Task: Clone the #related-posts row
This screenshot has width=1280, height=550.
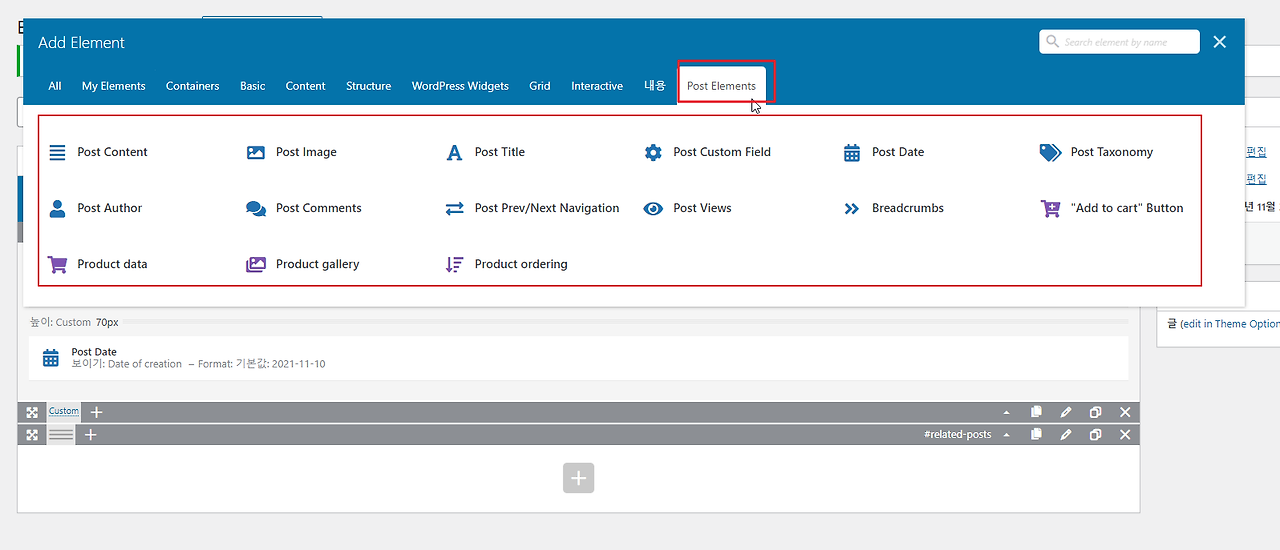Action: (x=1095, y=435)
